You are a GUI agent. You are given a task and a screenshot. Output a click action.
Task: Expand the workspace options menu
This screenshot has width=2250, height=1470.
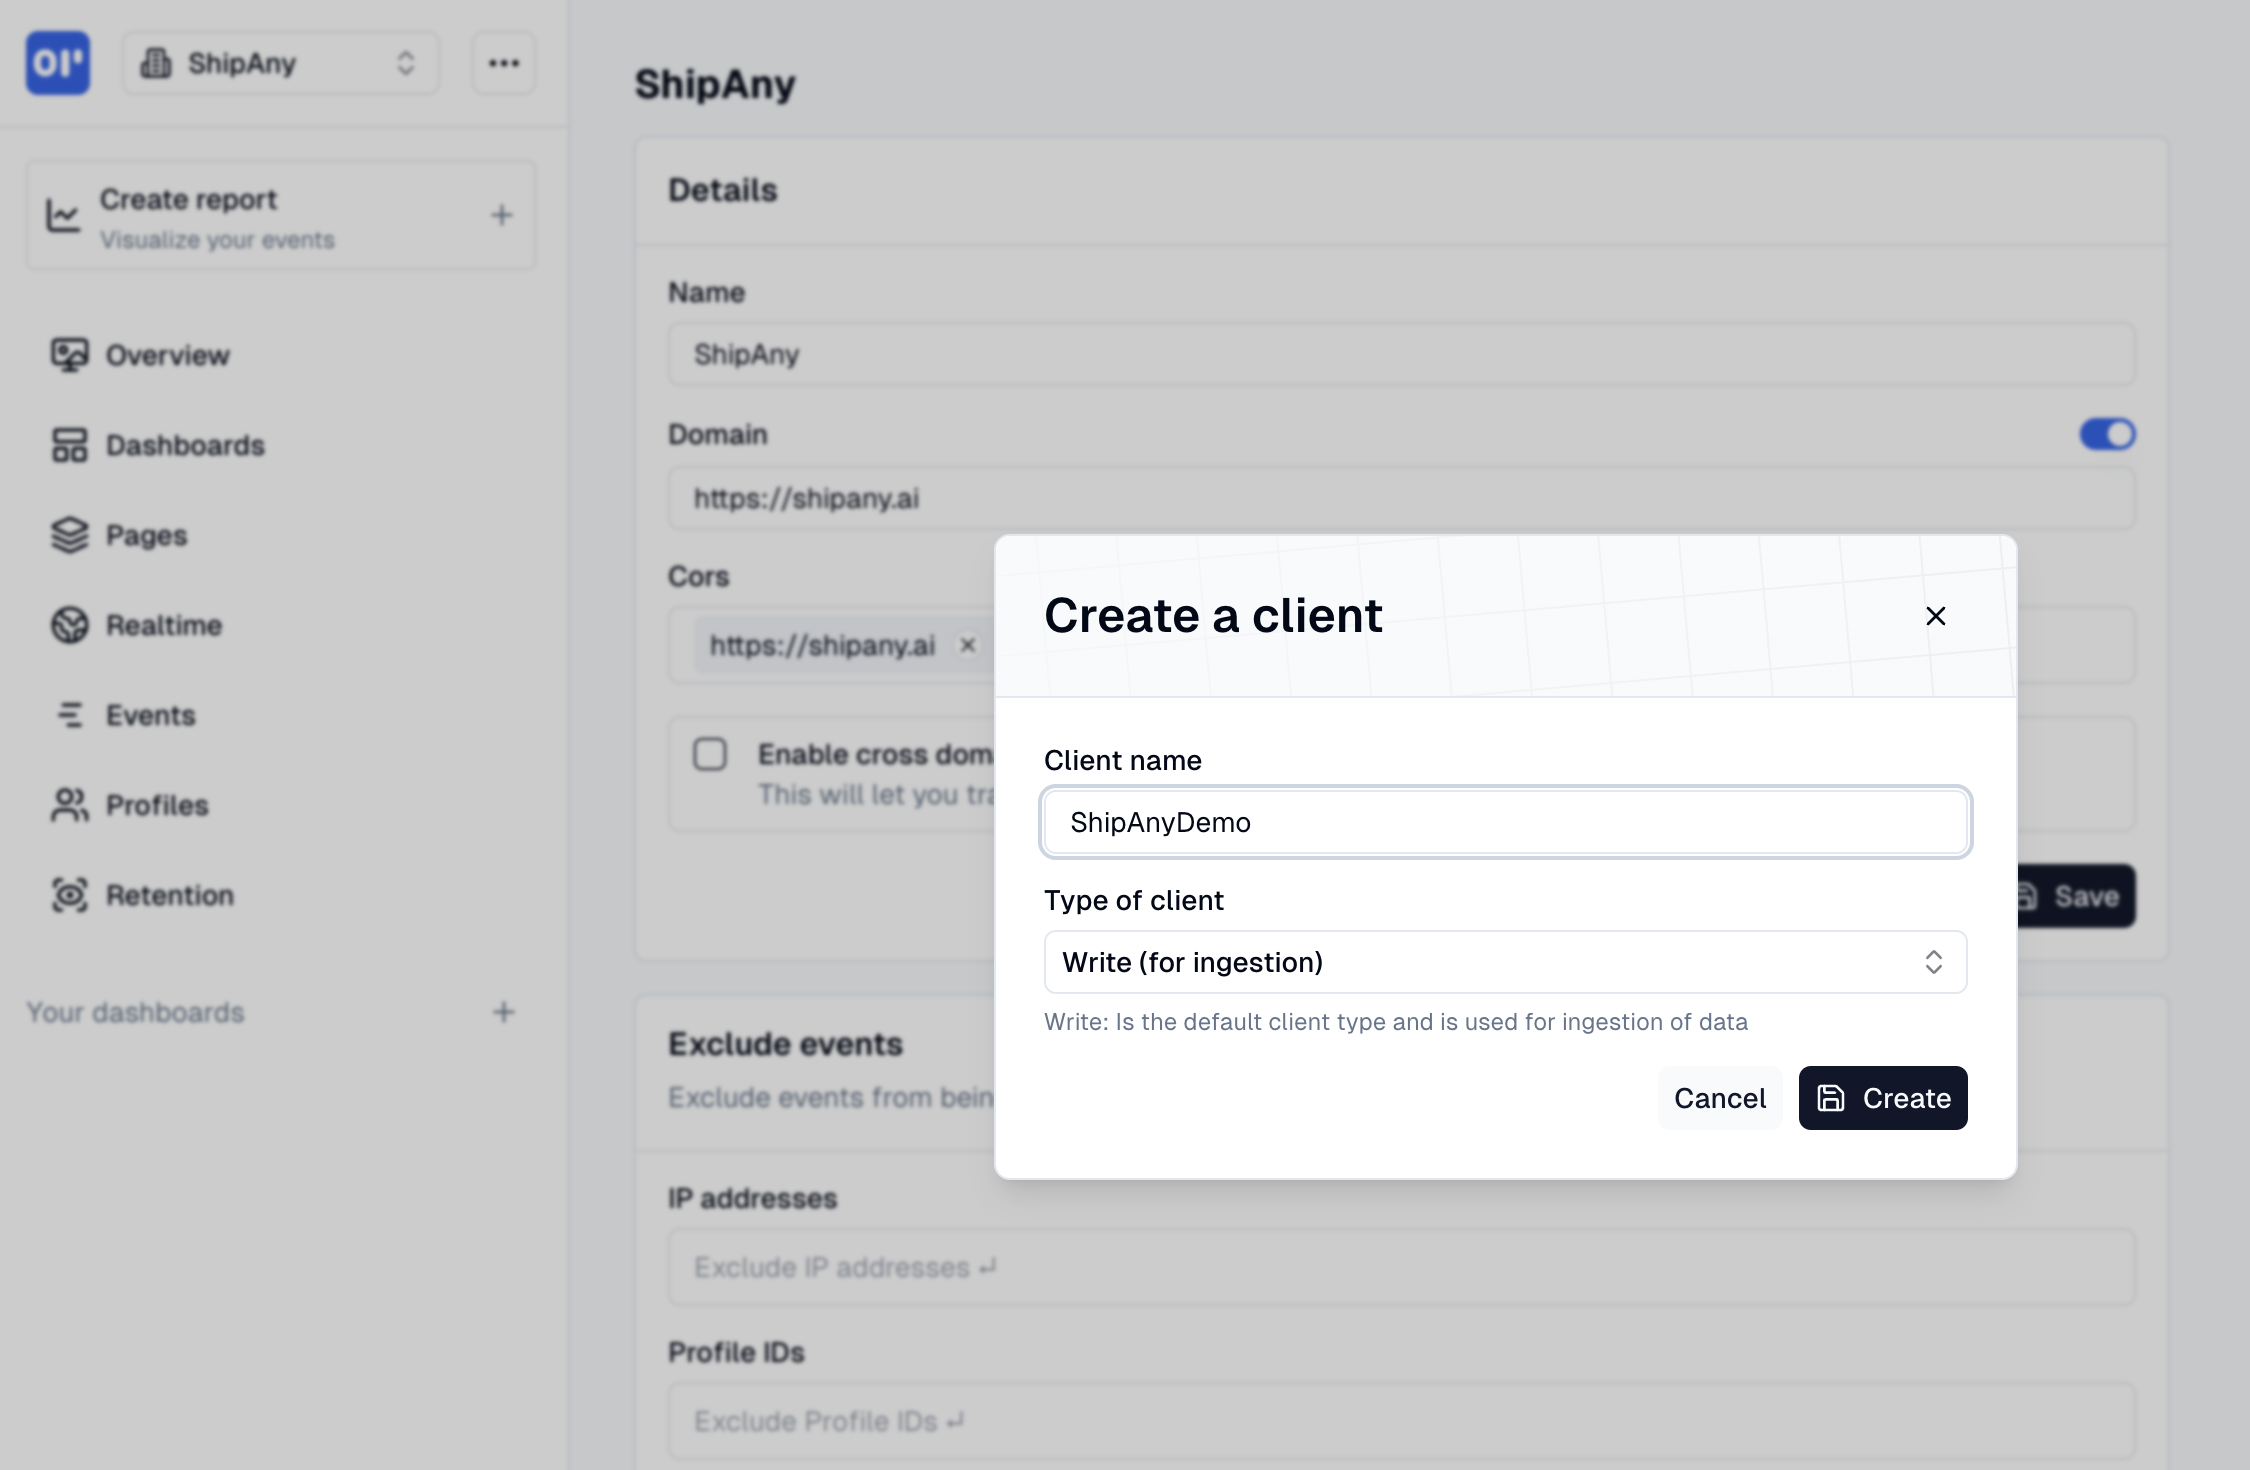point(503,62)
